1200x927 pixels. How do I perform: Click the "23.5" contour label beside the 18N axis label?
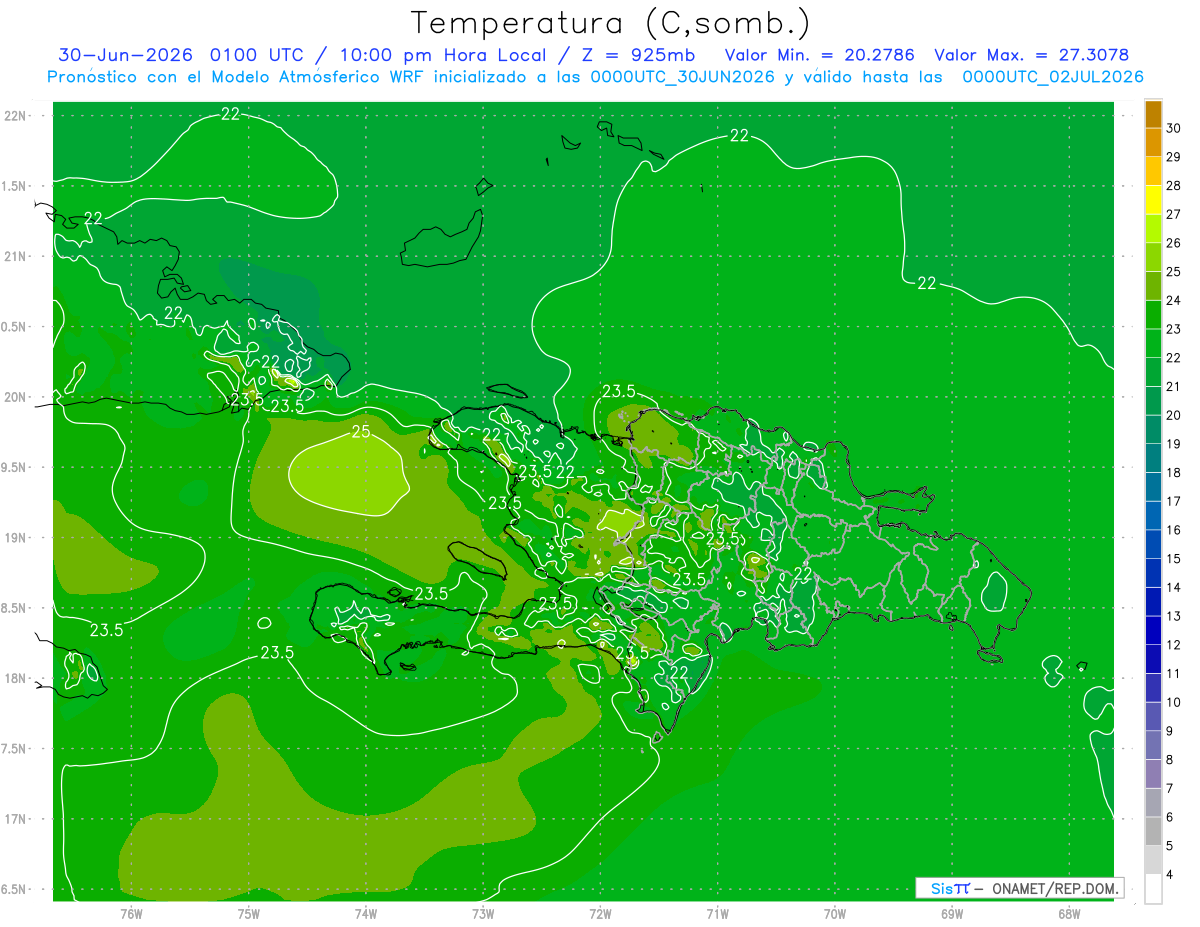point(106,630)
